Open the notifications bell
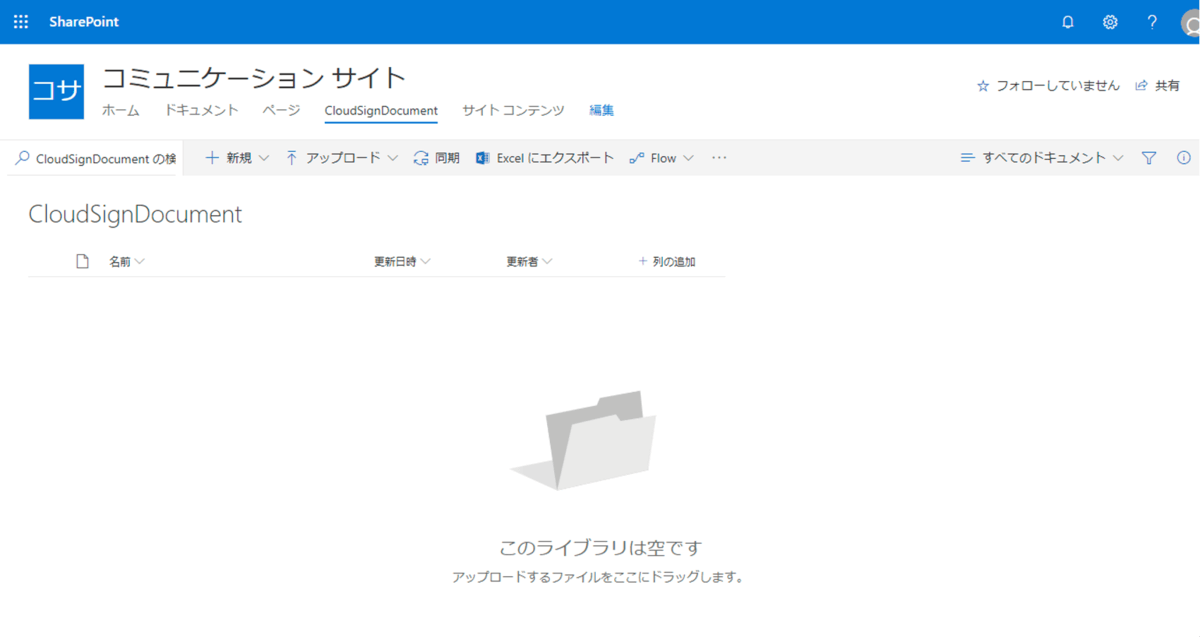 click(x=1068, y=22)
